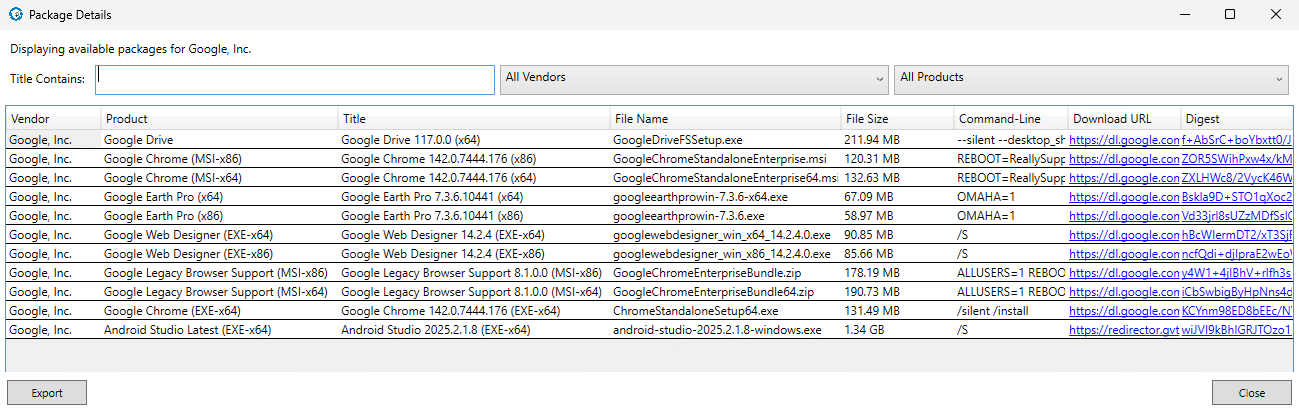Click the Package Details app icon

(15, 15)
